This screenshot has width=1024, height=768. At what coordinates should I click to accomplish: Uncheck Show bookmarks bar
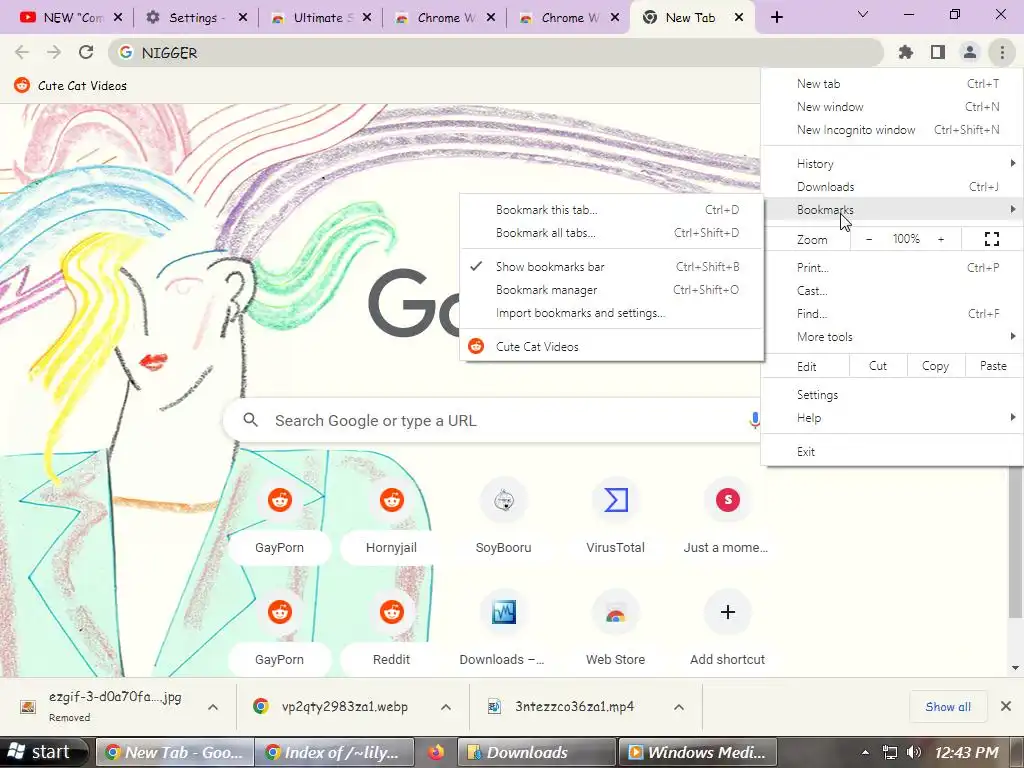coord(612,266)
